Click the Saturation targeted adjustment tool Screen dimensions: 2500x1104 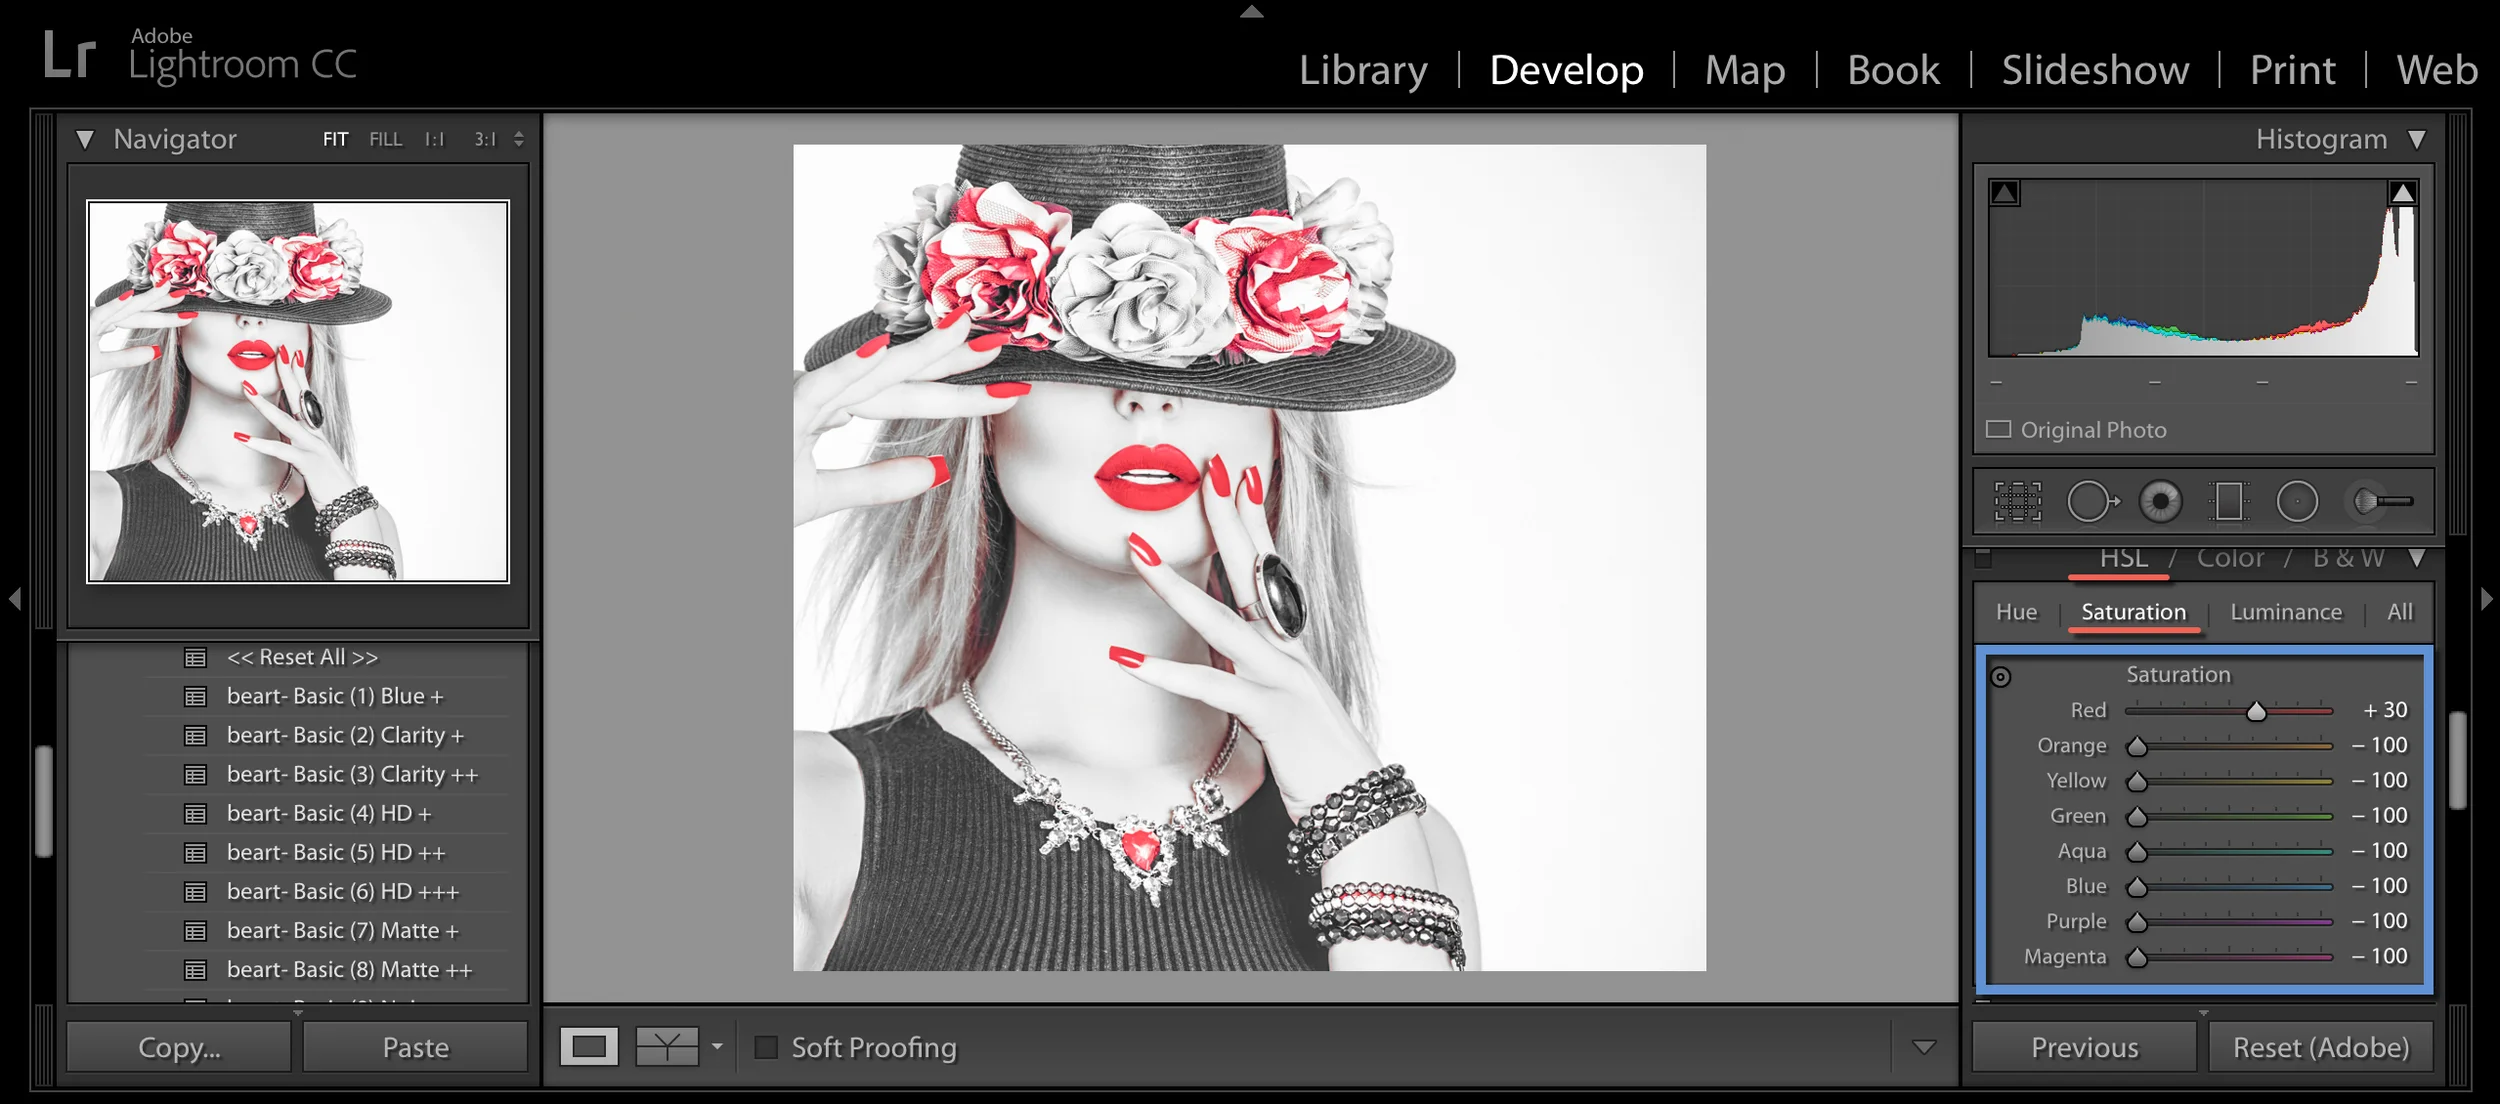(x=2000, y=677)
